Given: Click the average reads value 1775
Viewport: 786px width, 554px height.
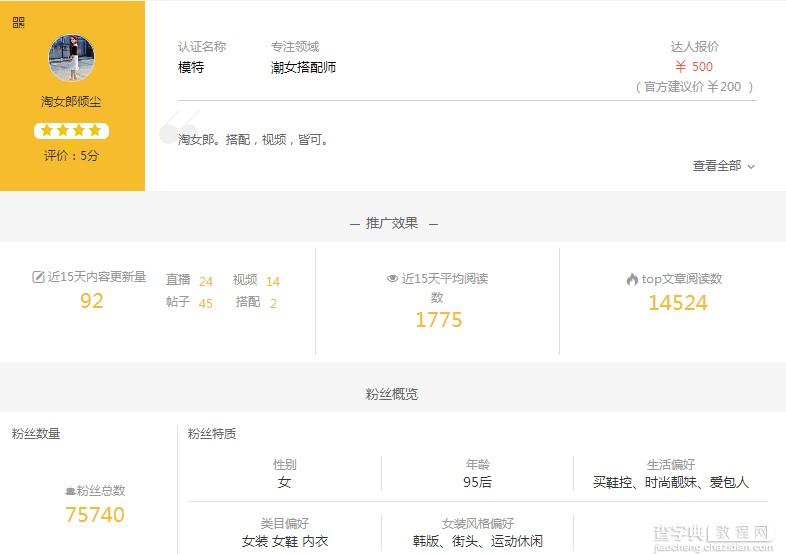Looking at the screenshot, I should 439,320.
